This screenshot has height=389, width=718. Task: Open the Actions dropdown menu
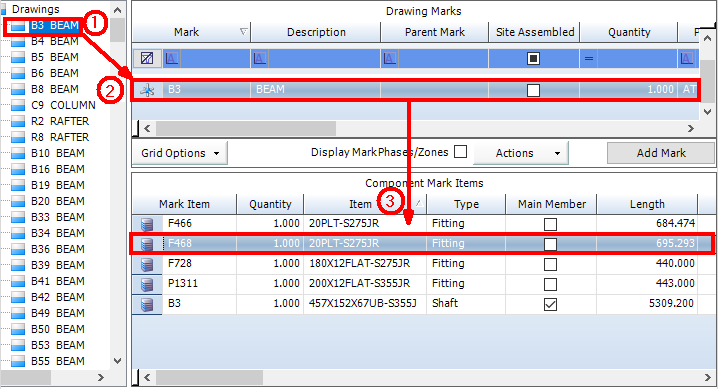[521, 153]
